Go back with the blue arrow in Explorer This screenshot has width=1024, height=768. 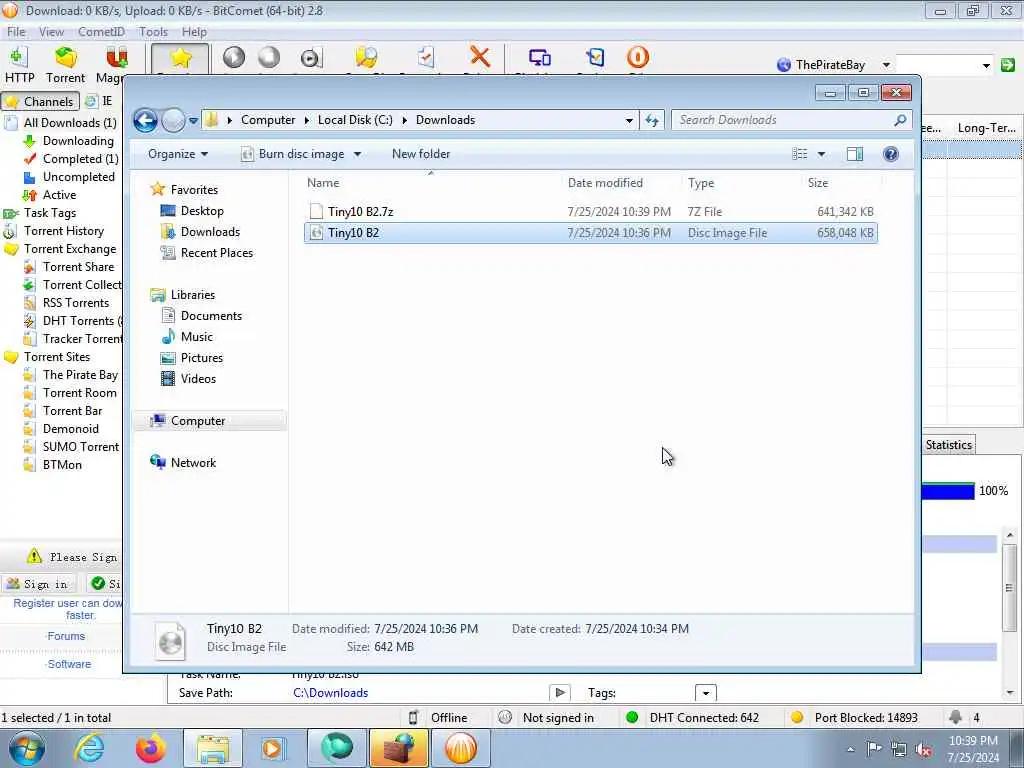[145, 120]
